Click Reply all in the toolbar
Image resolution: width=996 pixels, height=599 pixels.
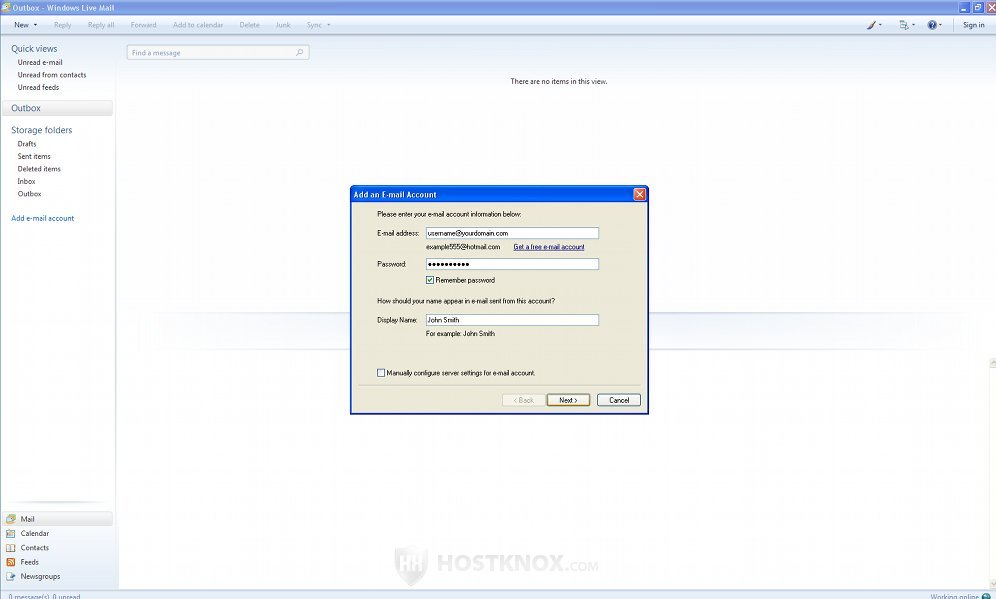pyautogui.click(x=101, y=25)
